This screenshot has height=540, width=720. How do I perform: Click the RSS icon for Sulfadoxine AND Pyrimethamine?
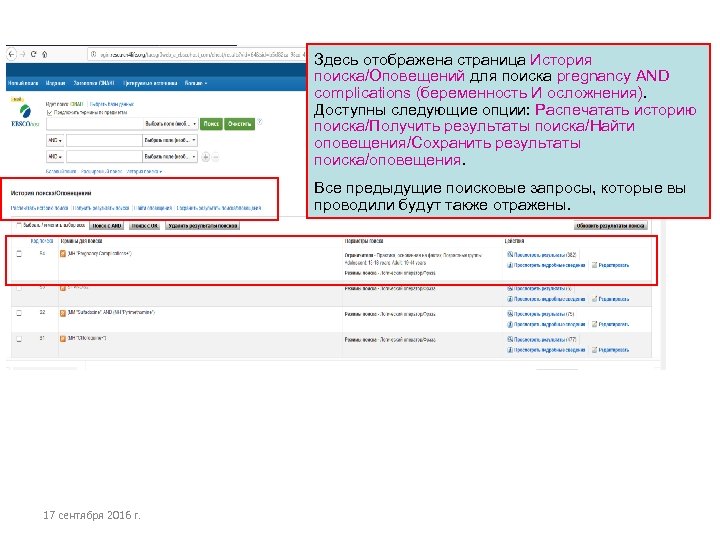[x=63, y=313]
